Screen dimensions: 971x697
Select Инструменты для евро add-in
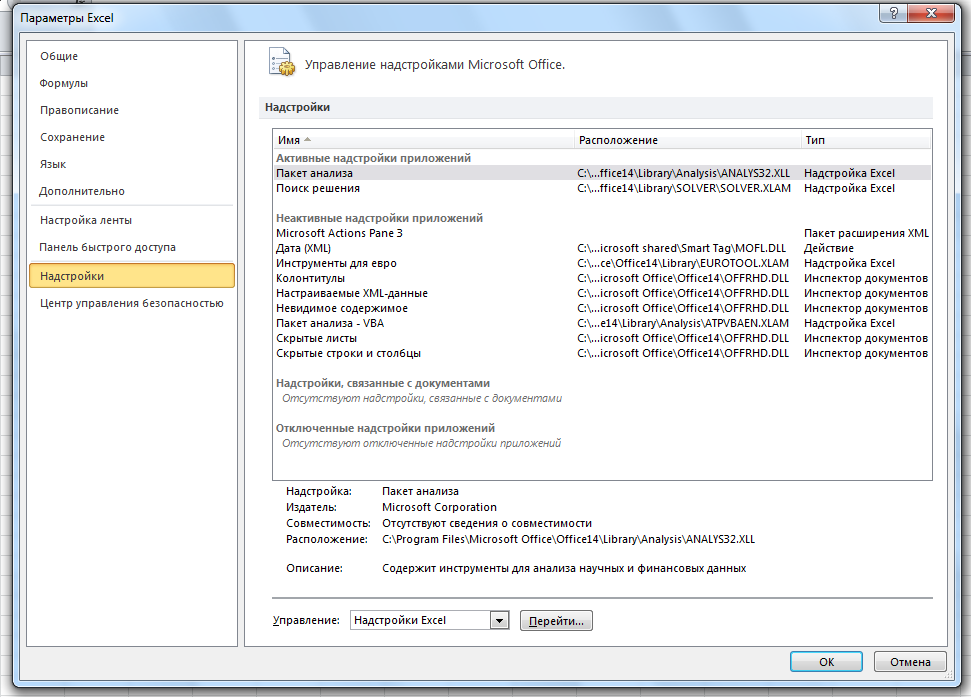(602, 263)
